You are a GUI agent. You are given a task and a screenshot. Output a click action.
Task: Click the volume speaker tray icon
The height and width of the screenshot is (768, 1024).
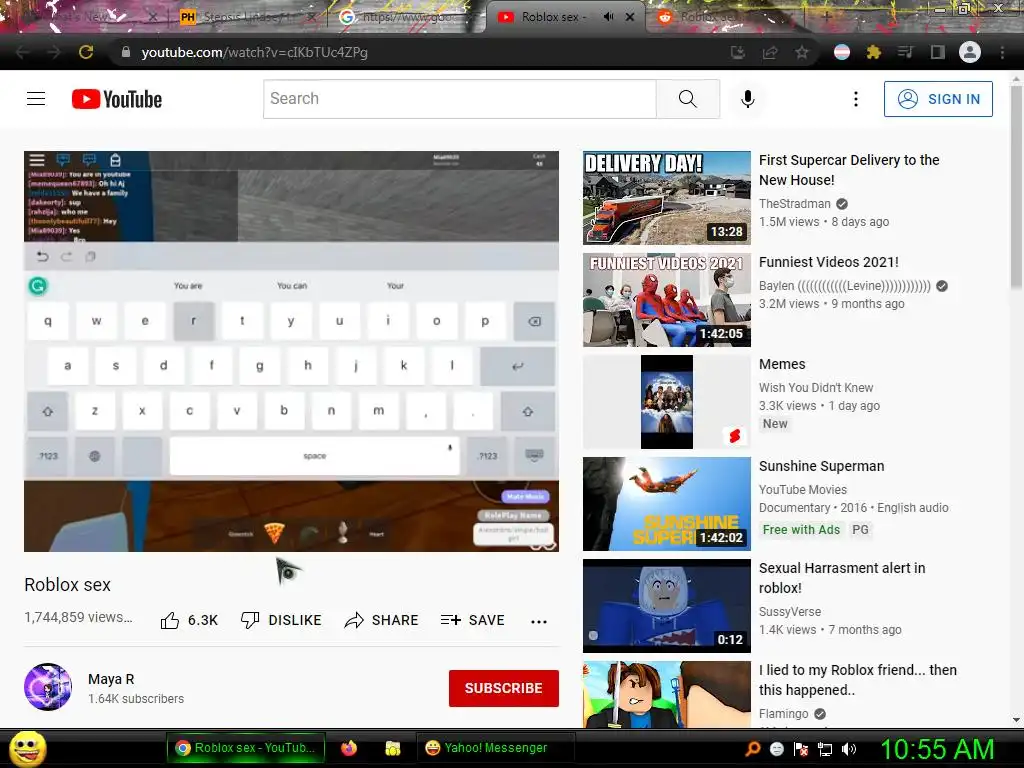click(x=849, y=749)
